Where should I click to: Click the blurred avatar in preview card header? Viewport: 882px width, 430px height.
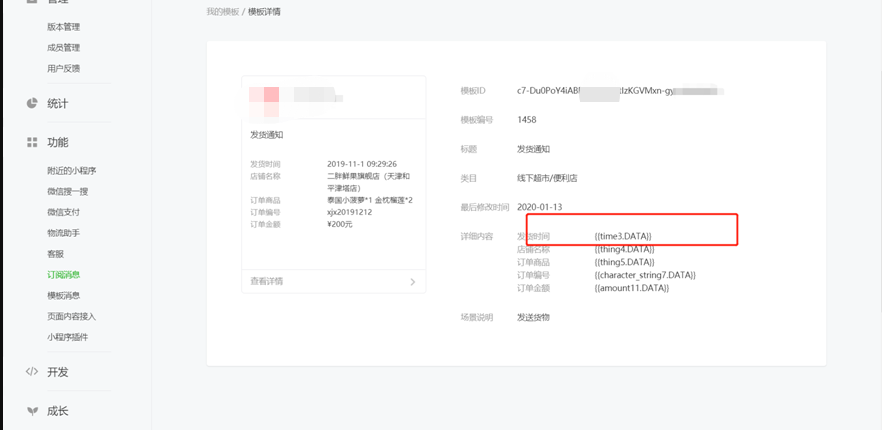click(264, 102)
